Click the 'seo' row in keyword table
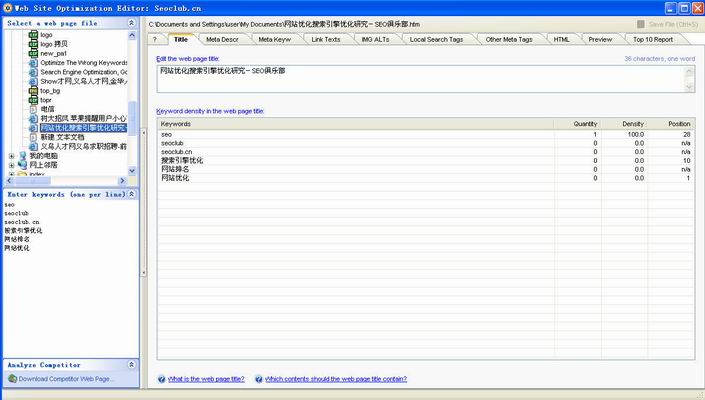The width and height of the screenshot is (705, 400). [426, 134]
